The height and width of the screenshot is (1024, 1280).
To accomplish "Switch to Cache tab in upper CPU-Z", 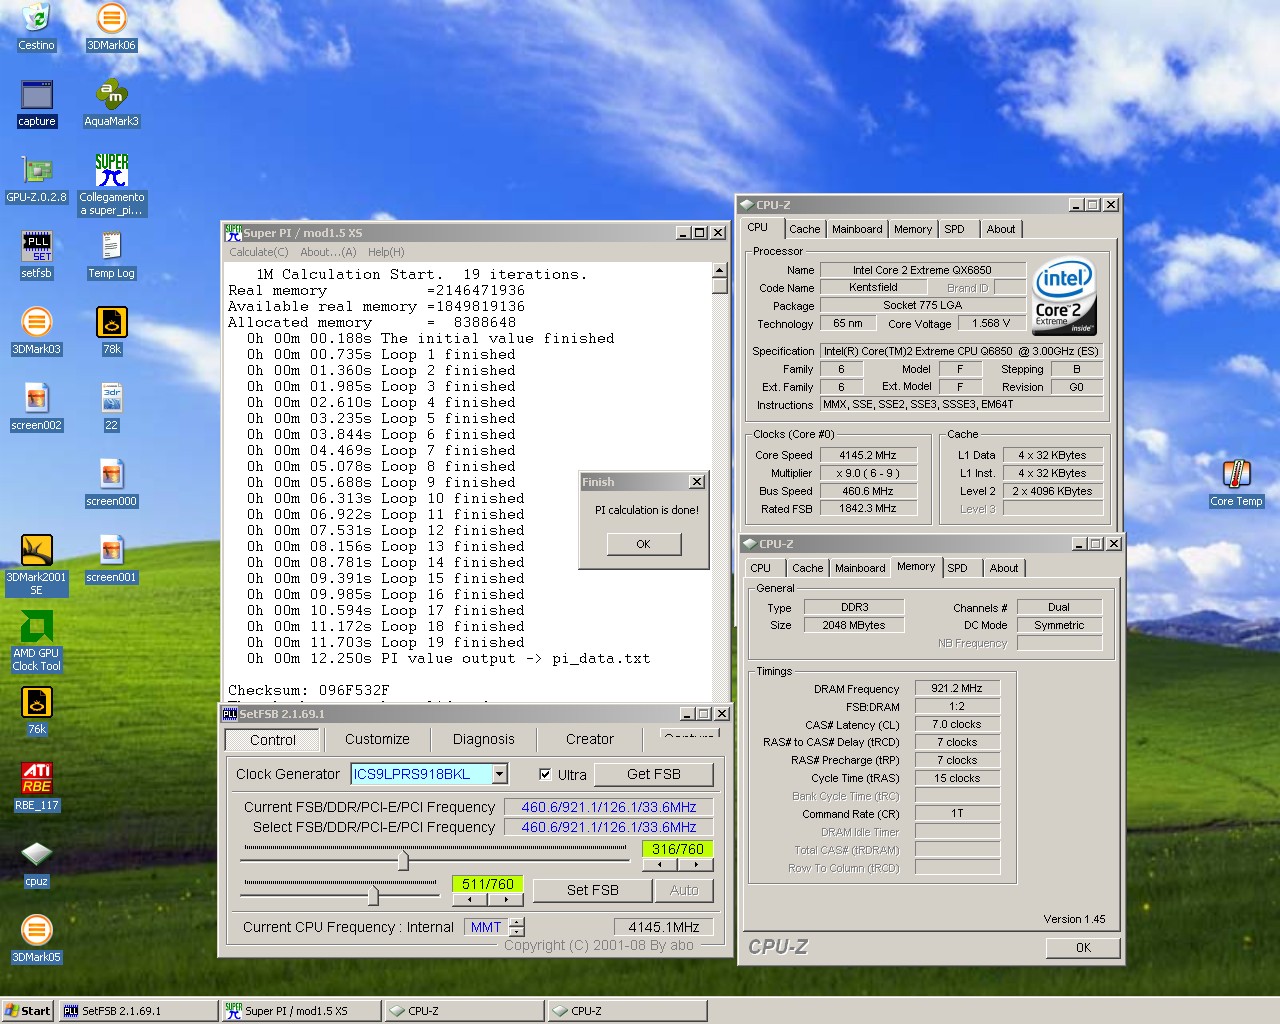I will tap(804, 229).
